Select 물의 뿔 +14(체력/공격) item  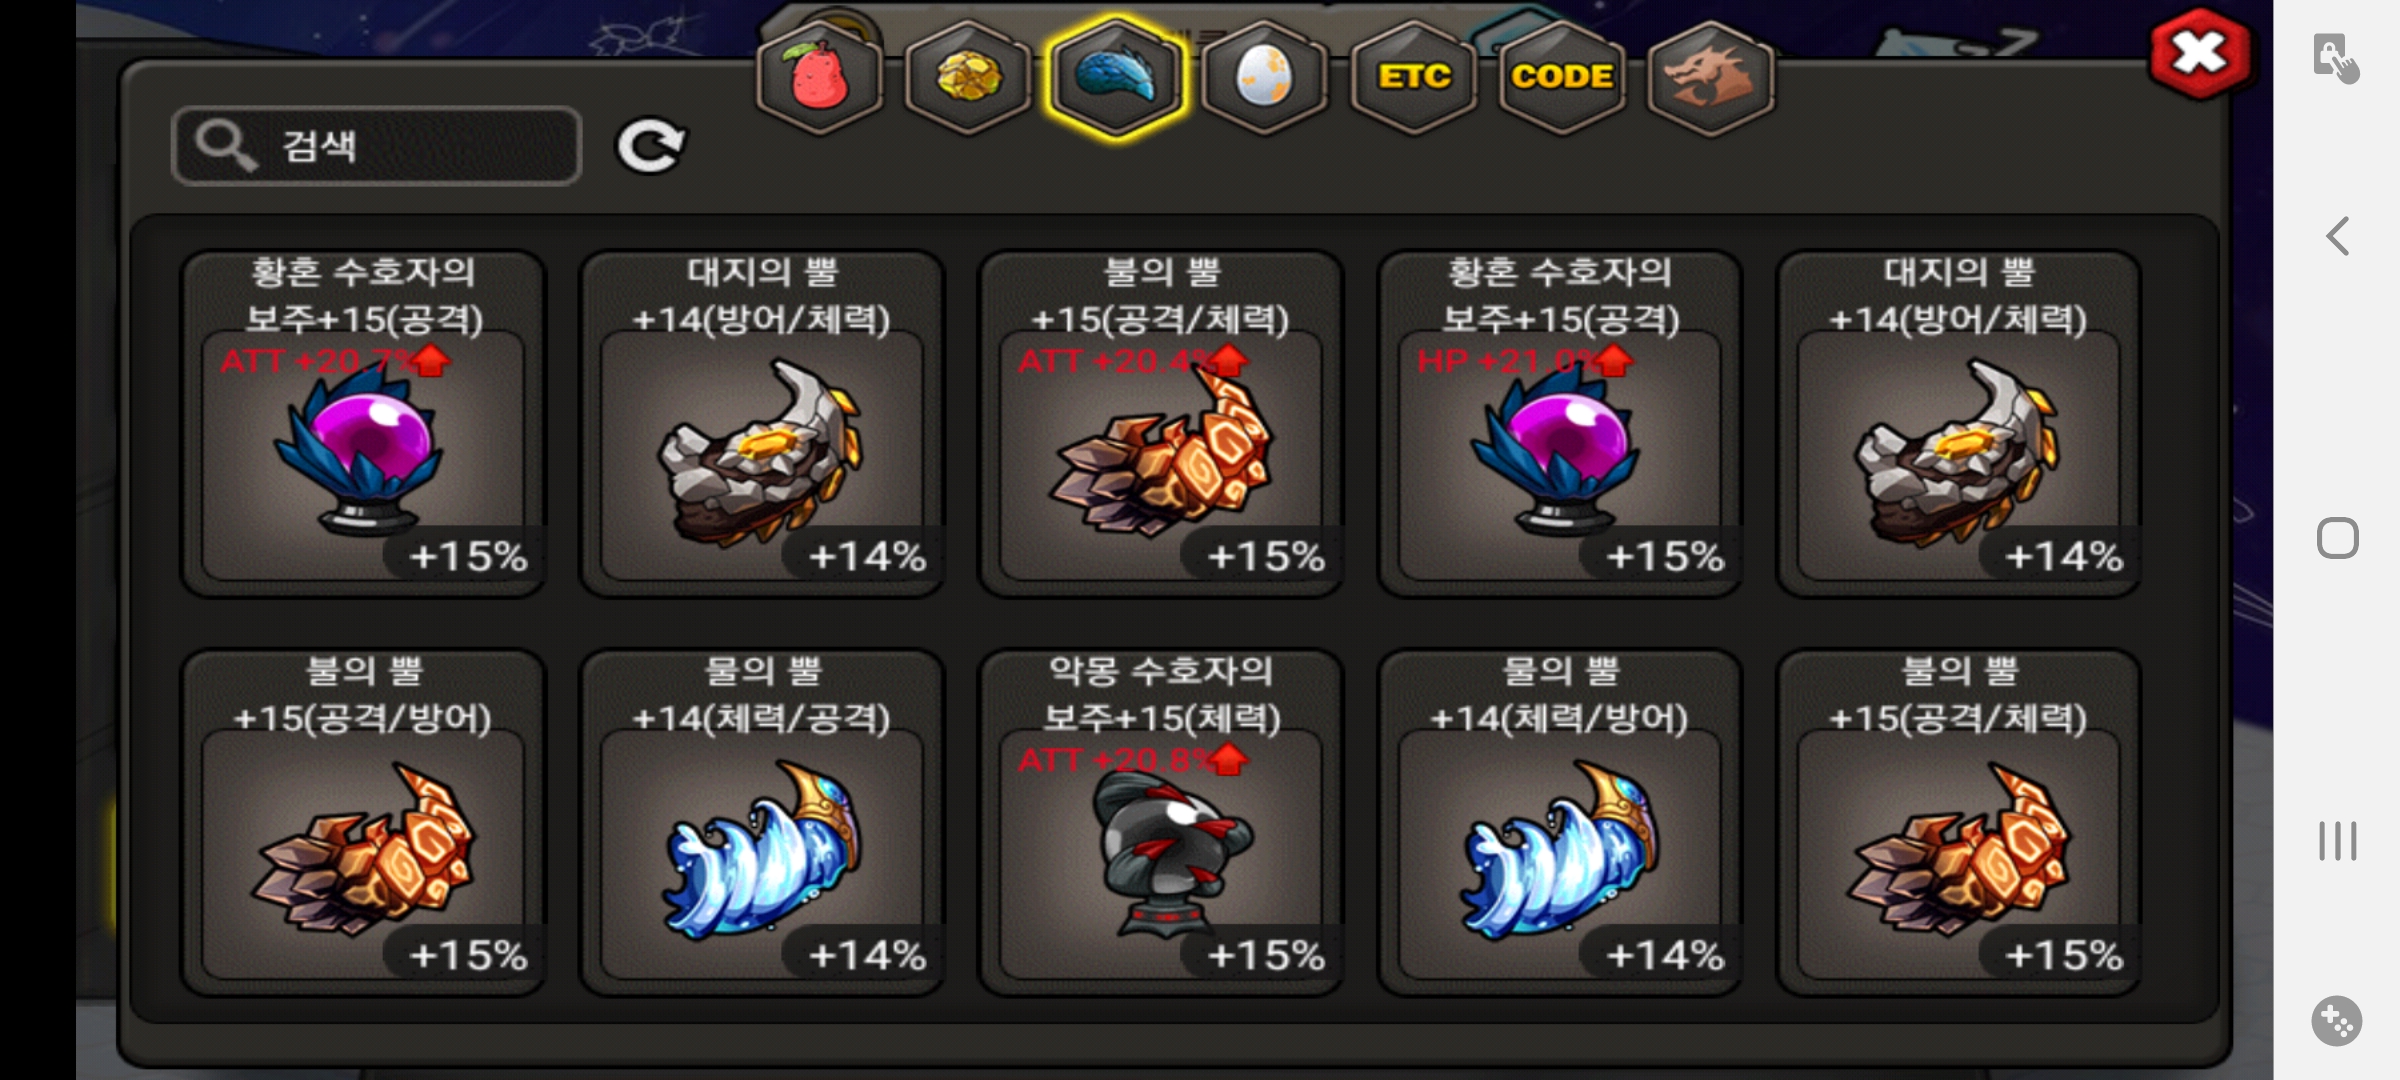coord(762,822)
